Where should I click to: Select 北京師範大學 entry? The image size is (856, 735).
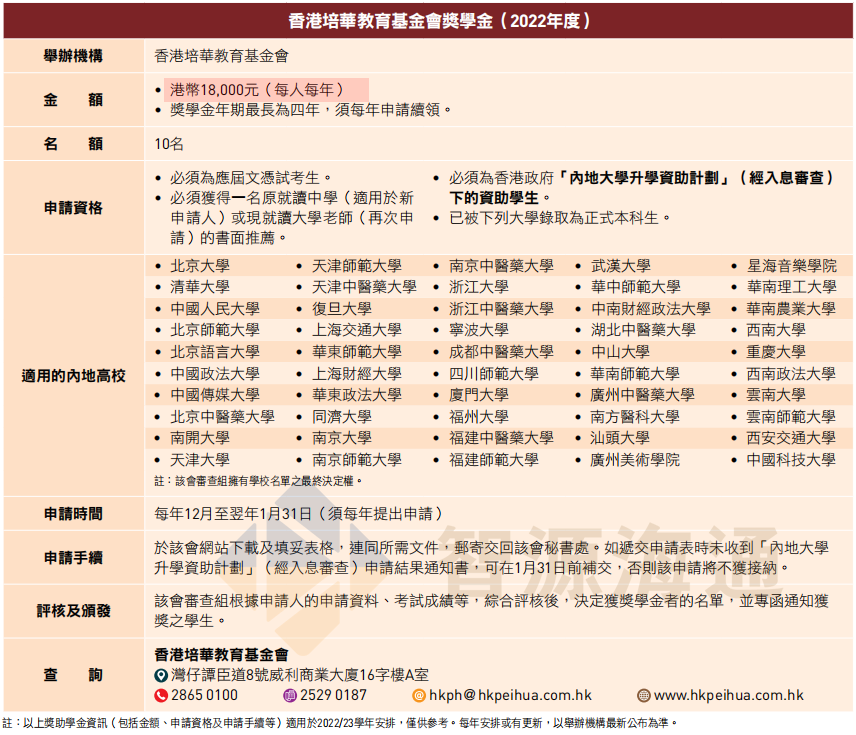tap(215, 330)
